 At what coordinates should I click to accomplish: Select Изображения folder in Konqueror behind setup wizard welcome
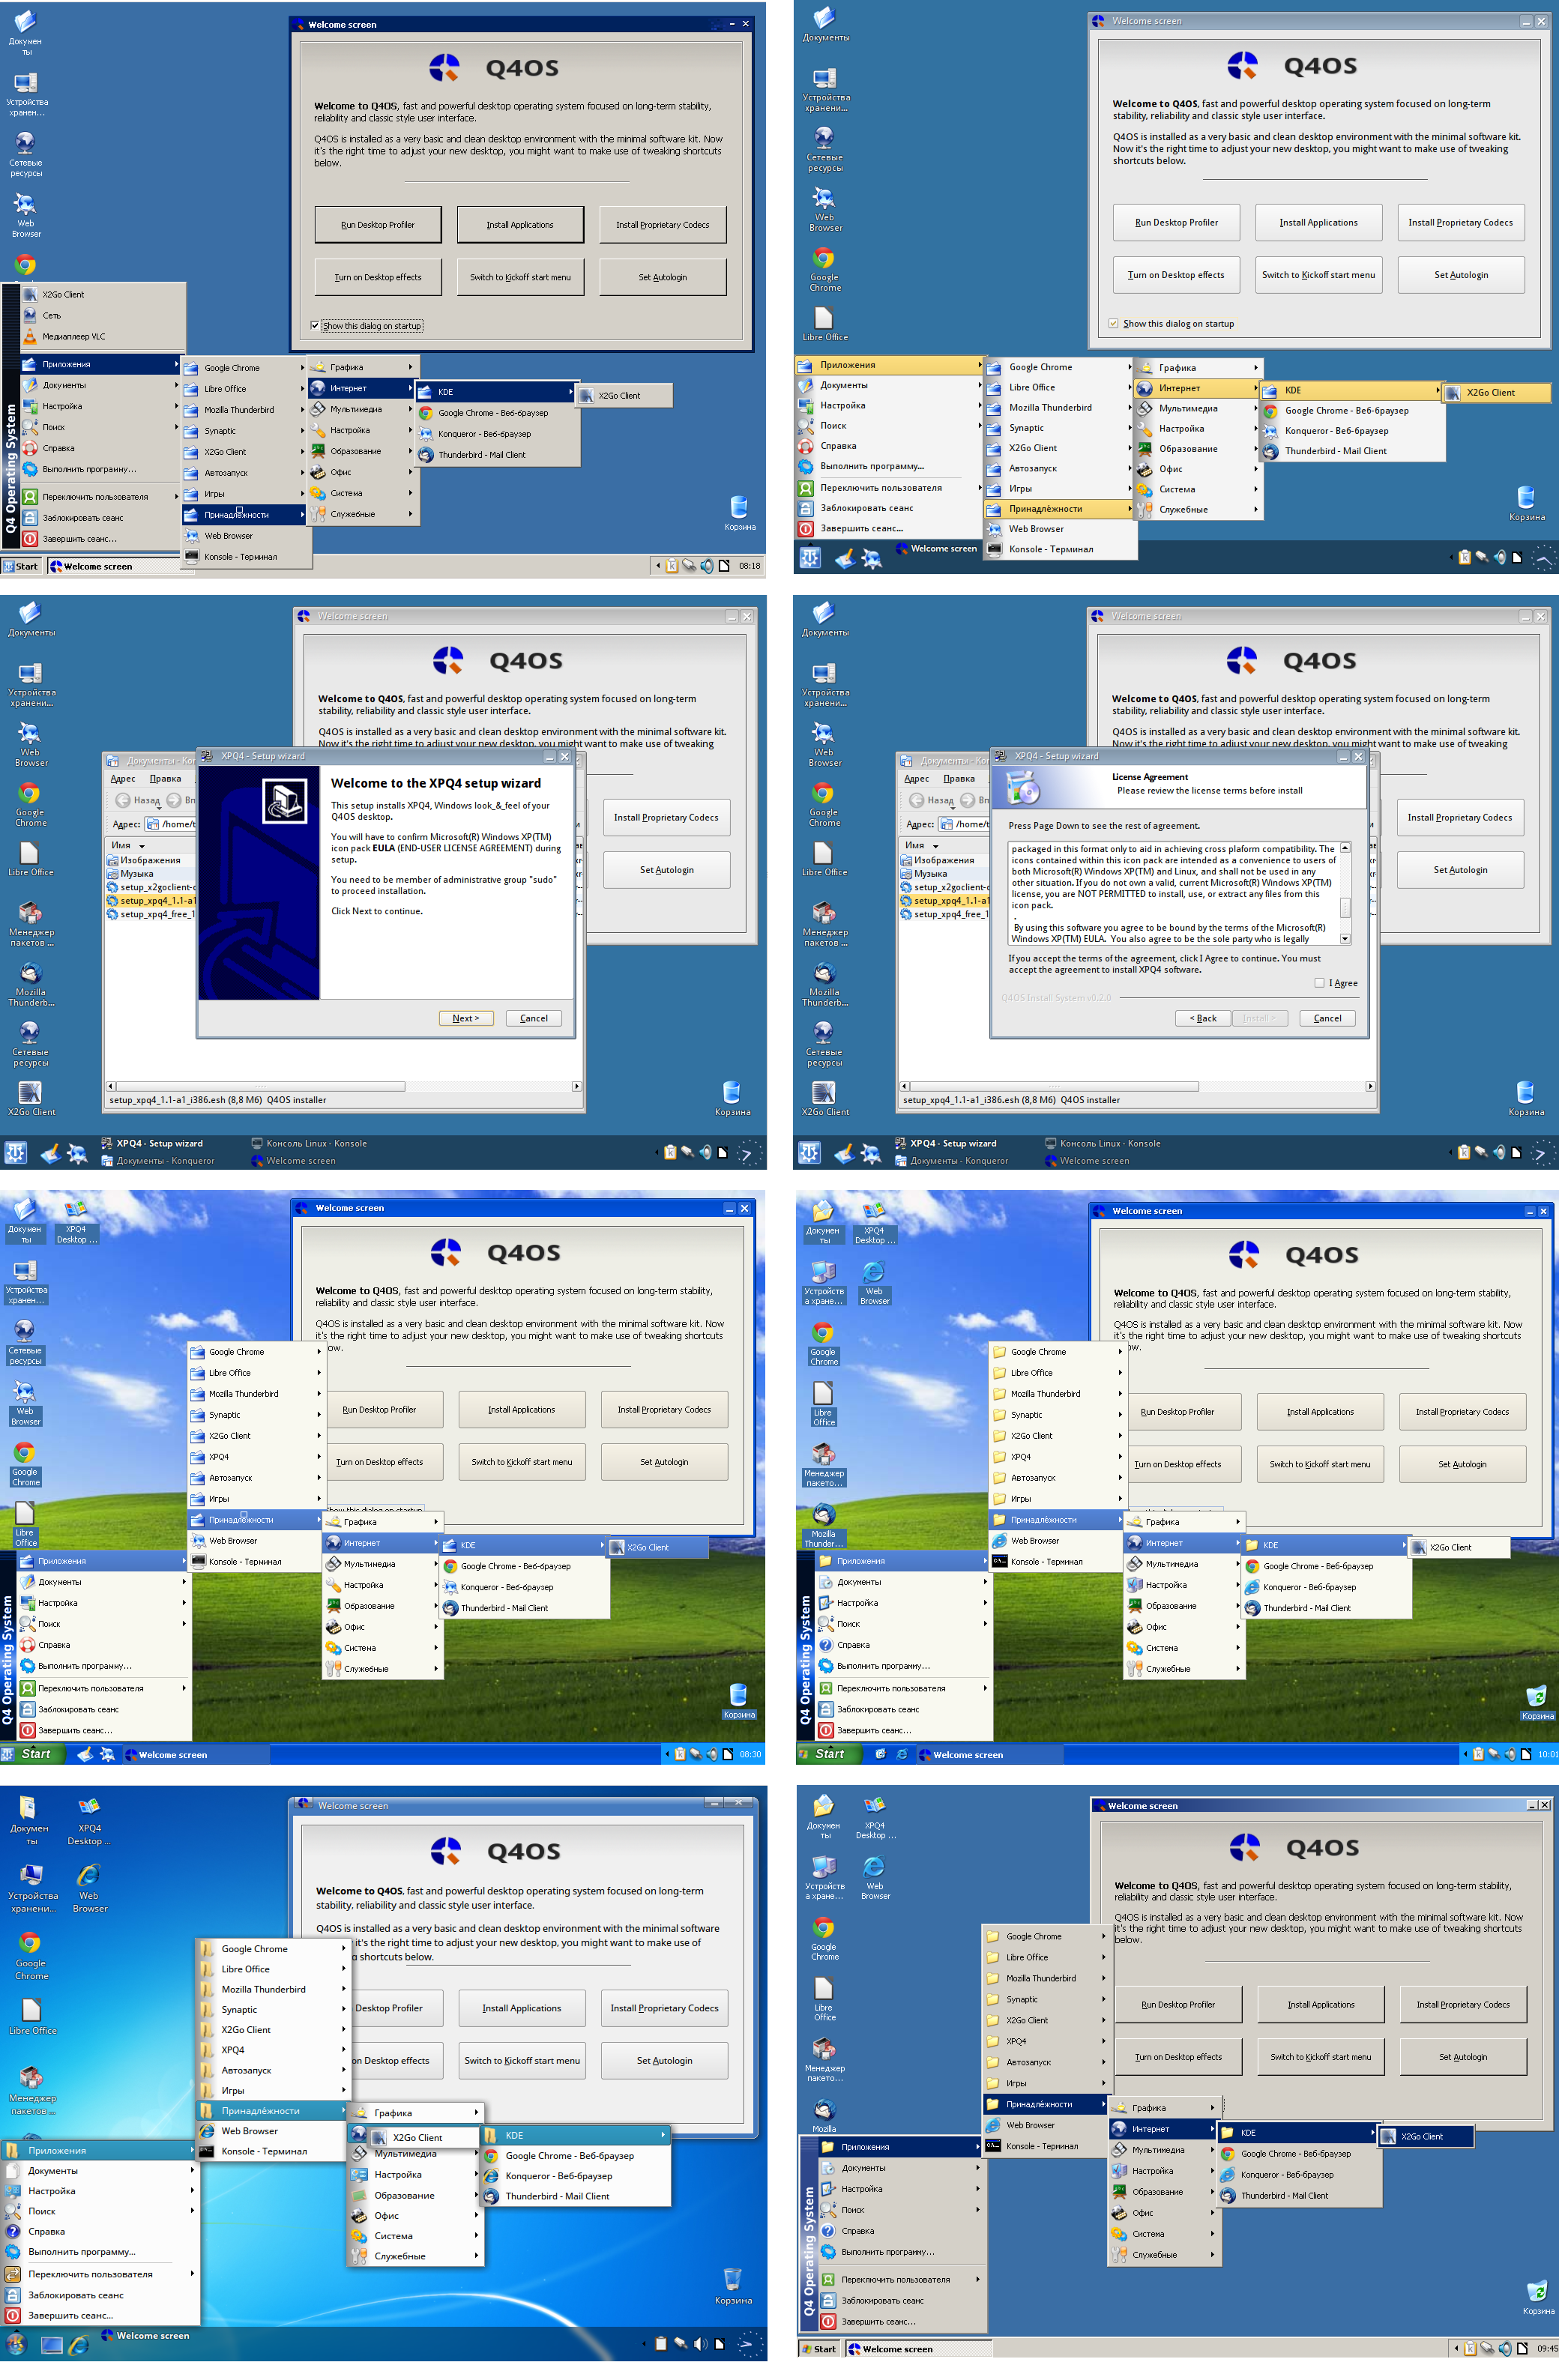144,860
